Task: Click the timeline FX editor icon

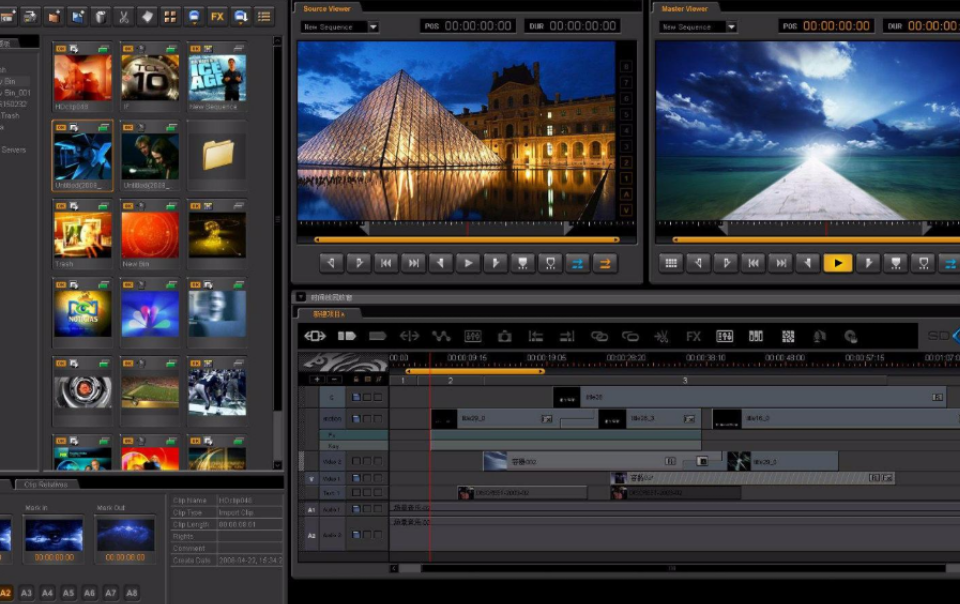Action: pos(693,336)
